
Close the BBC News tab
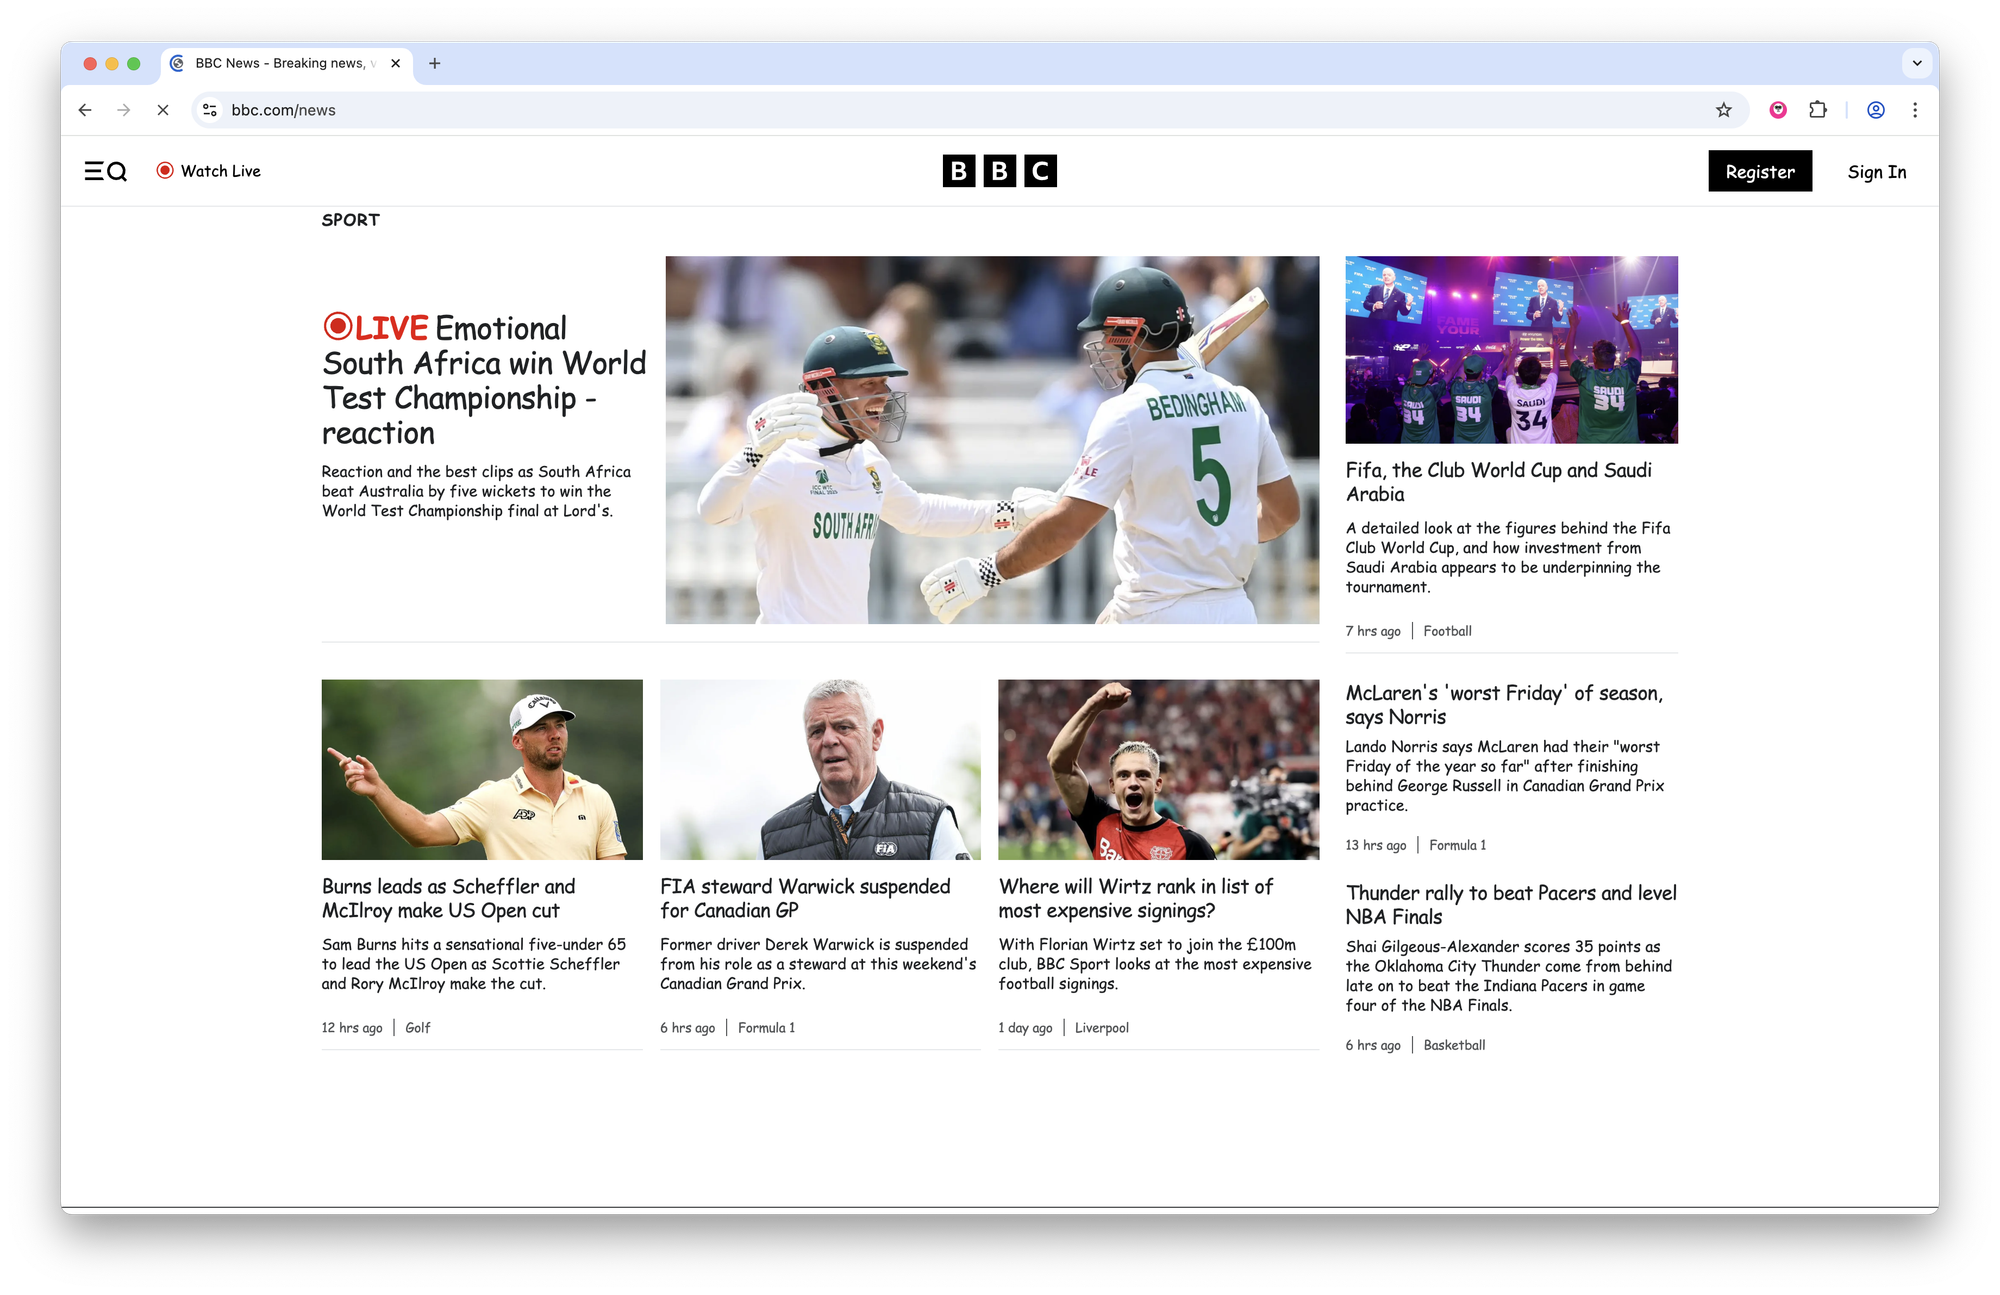point(396,63)
